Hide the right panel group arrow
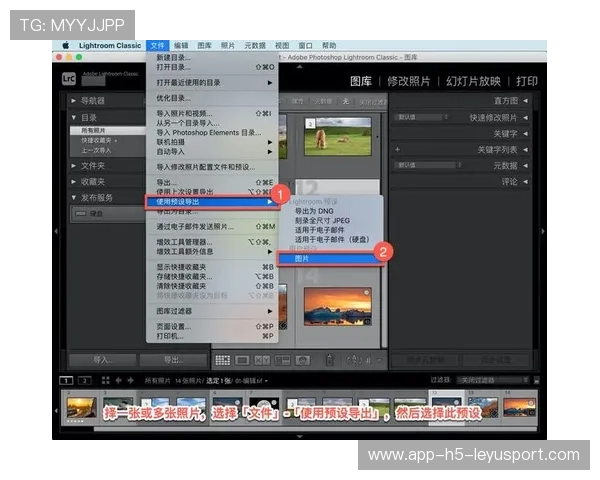The width and height of the screenshot is (600, 480). coord(543,231)
